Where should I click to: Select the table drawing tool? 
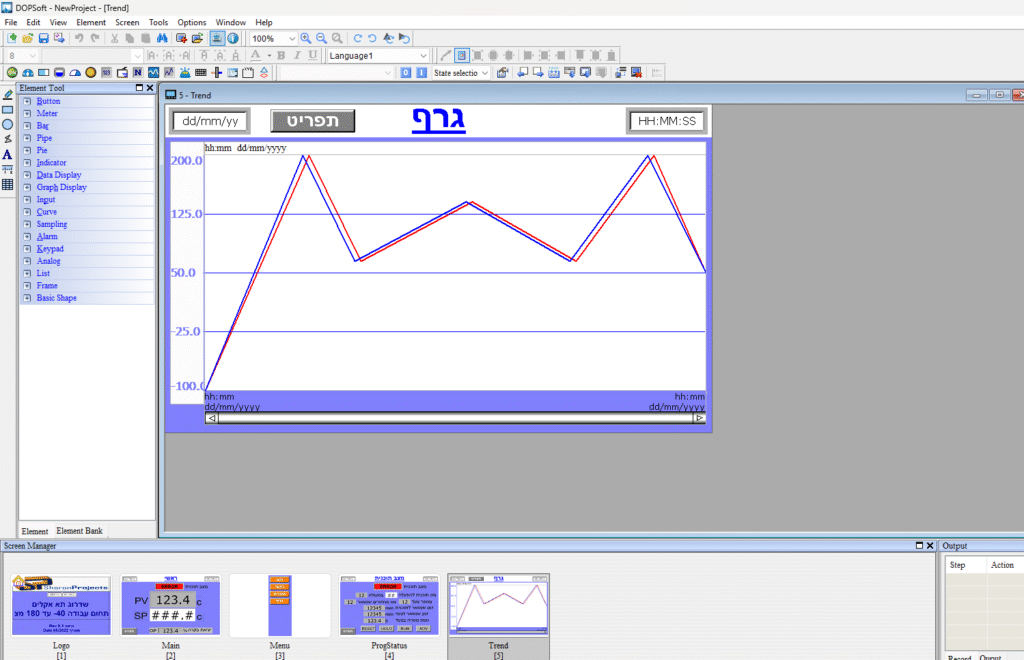click(x=7, y=185)
